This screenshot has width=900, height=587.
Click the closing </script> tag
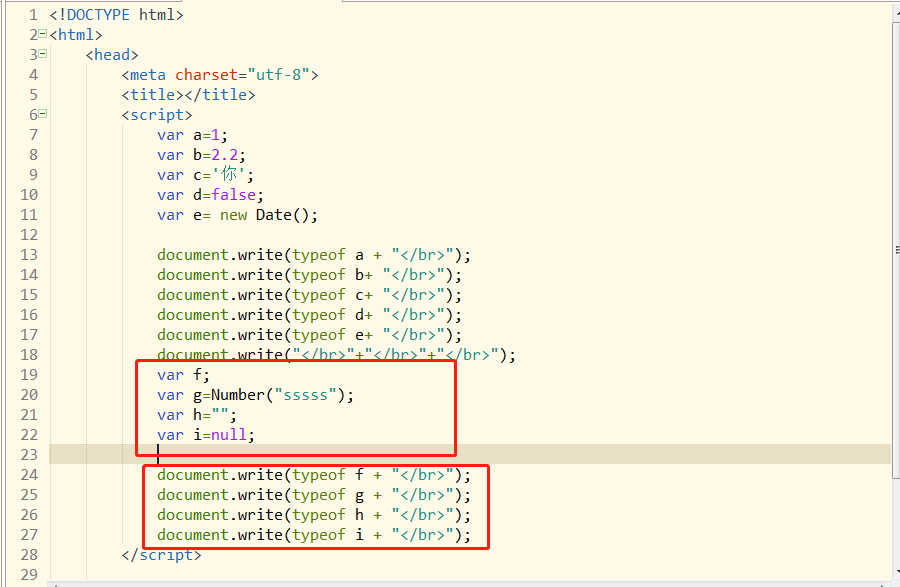coord(161,555)
